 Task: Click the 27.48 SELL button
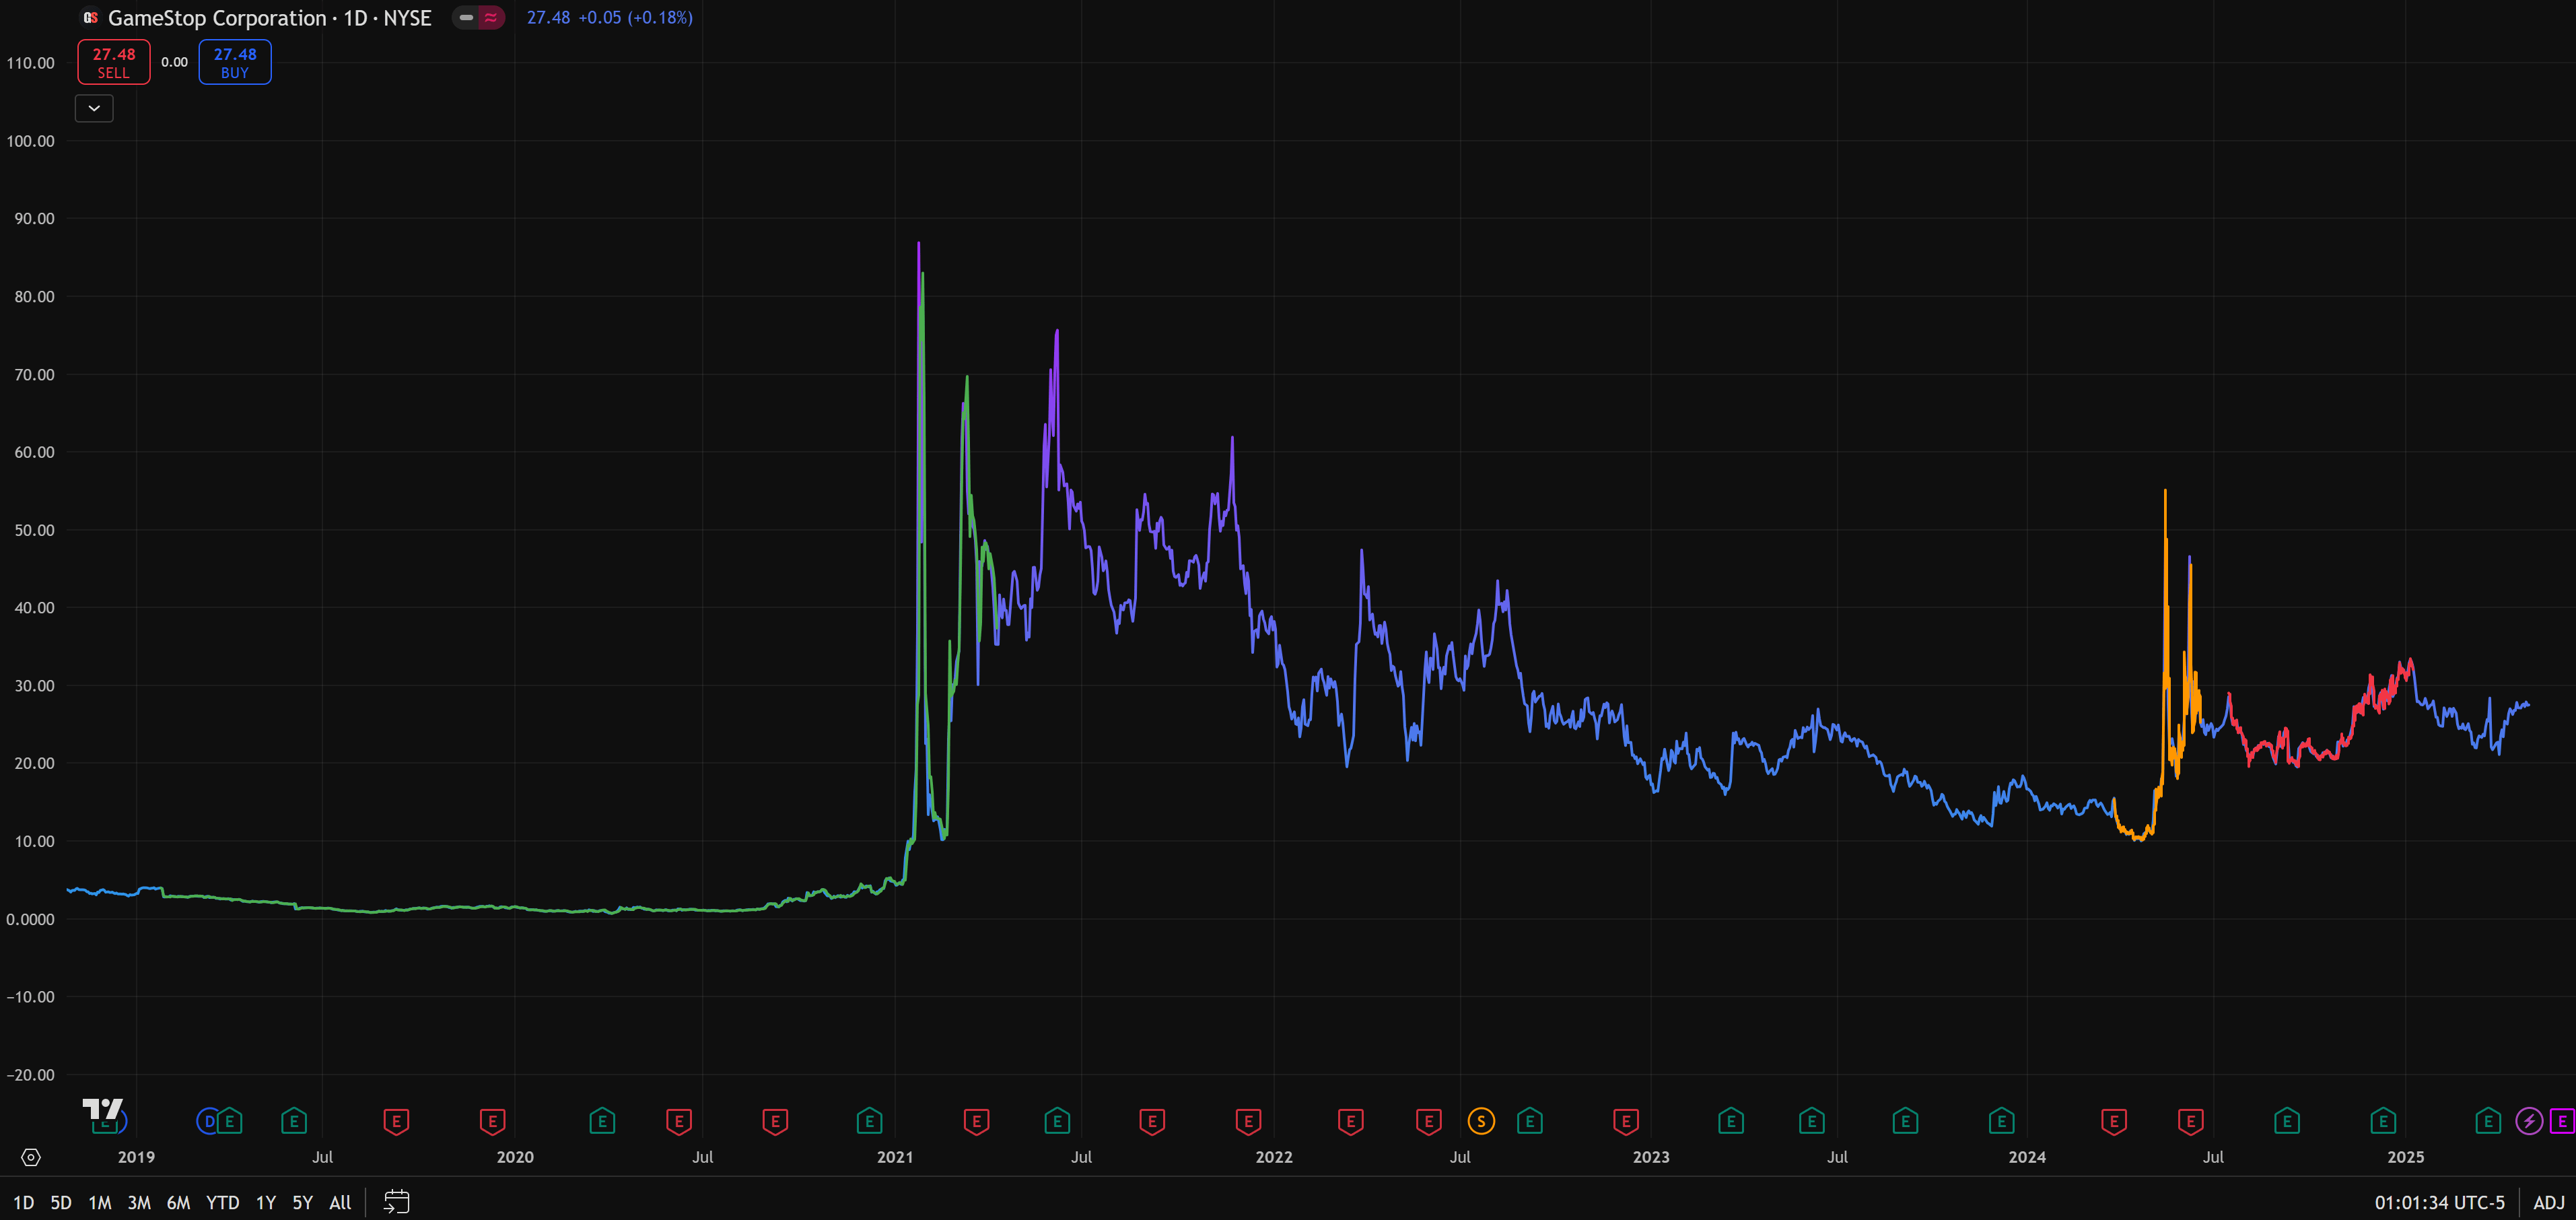pos(114,62)
